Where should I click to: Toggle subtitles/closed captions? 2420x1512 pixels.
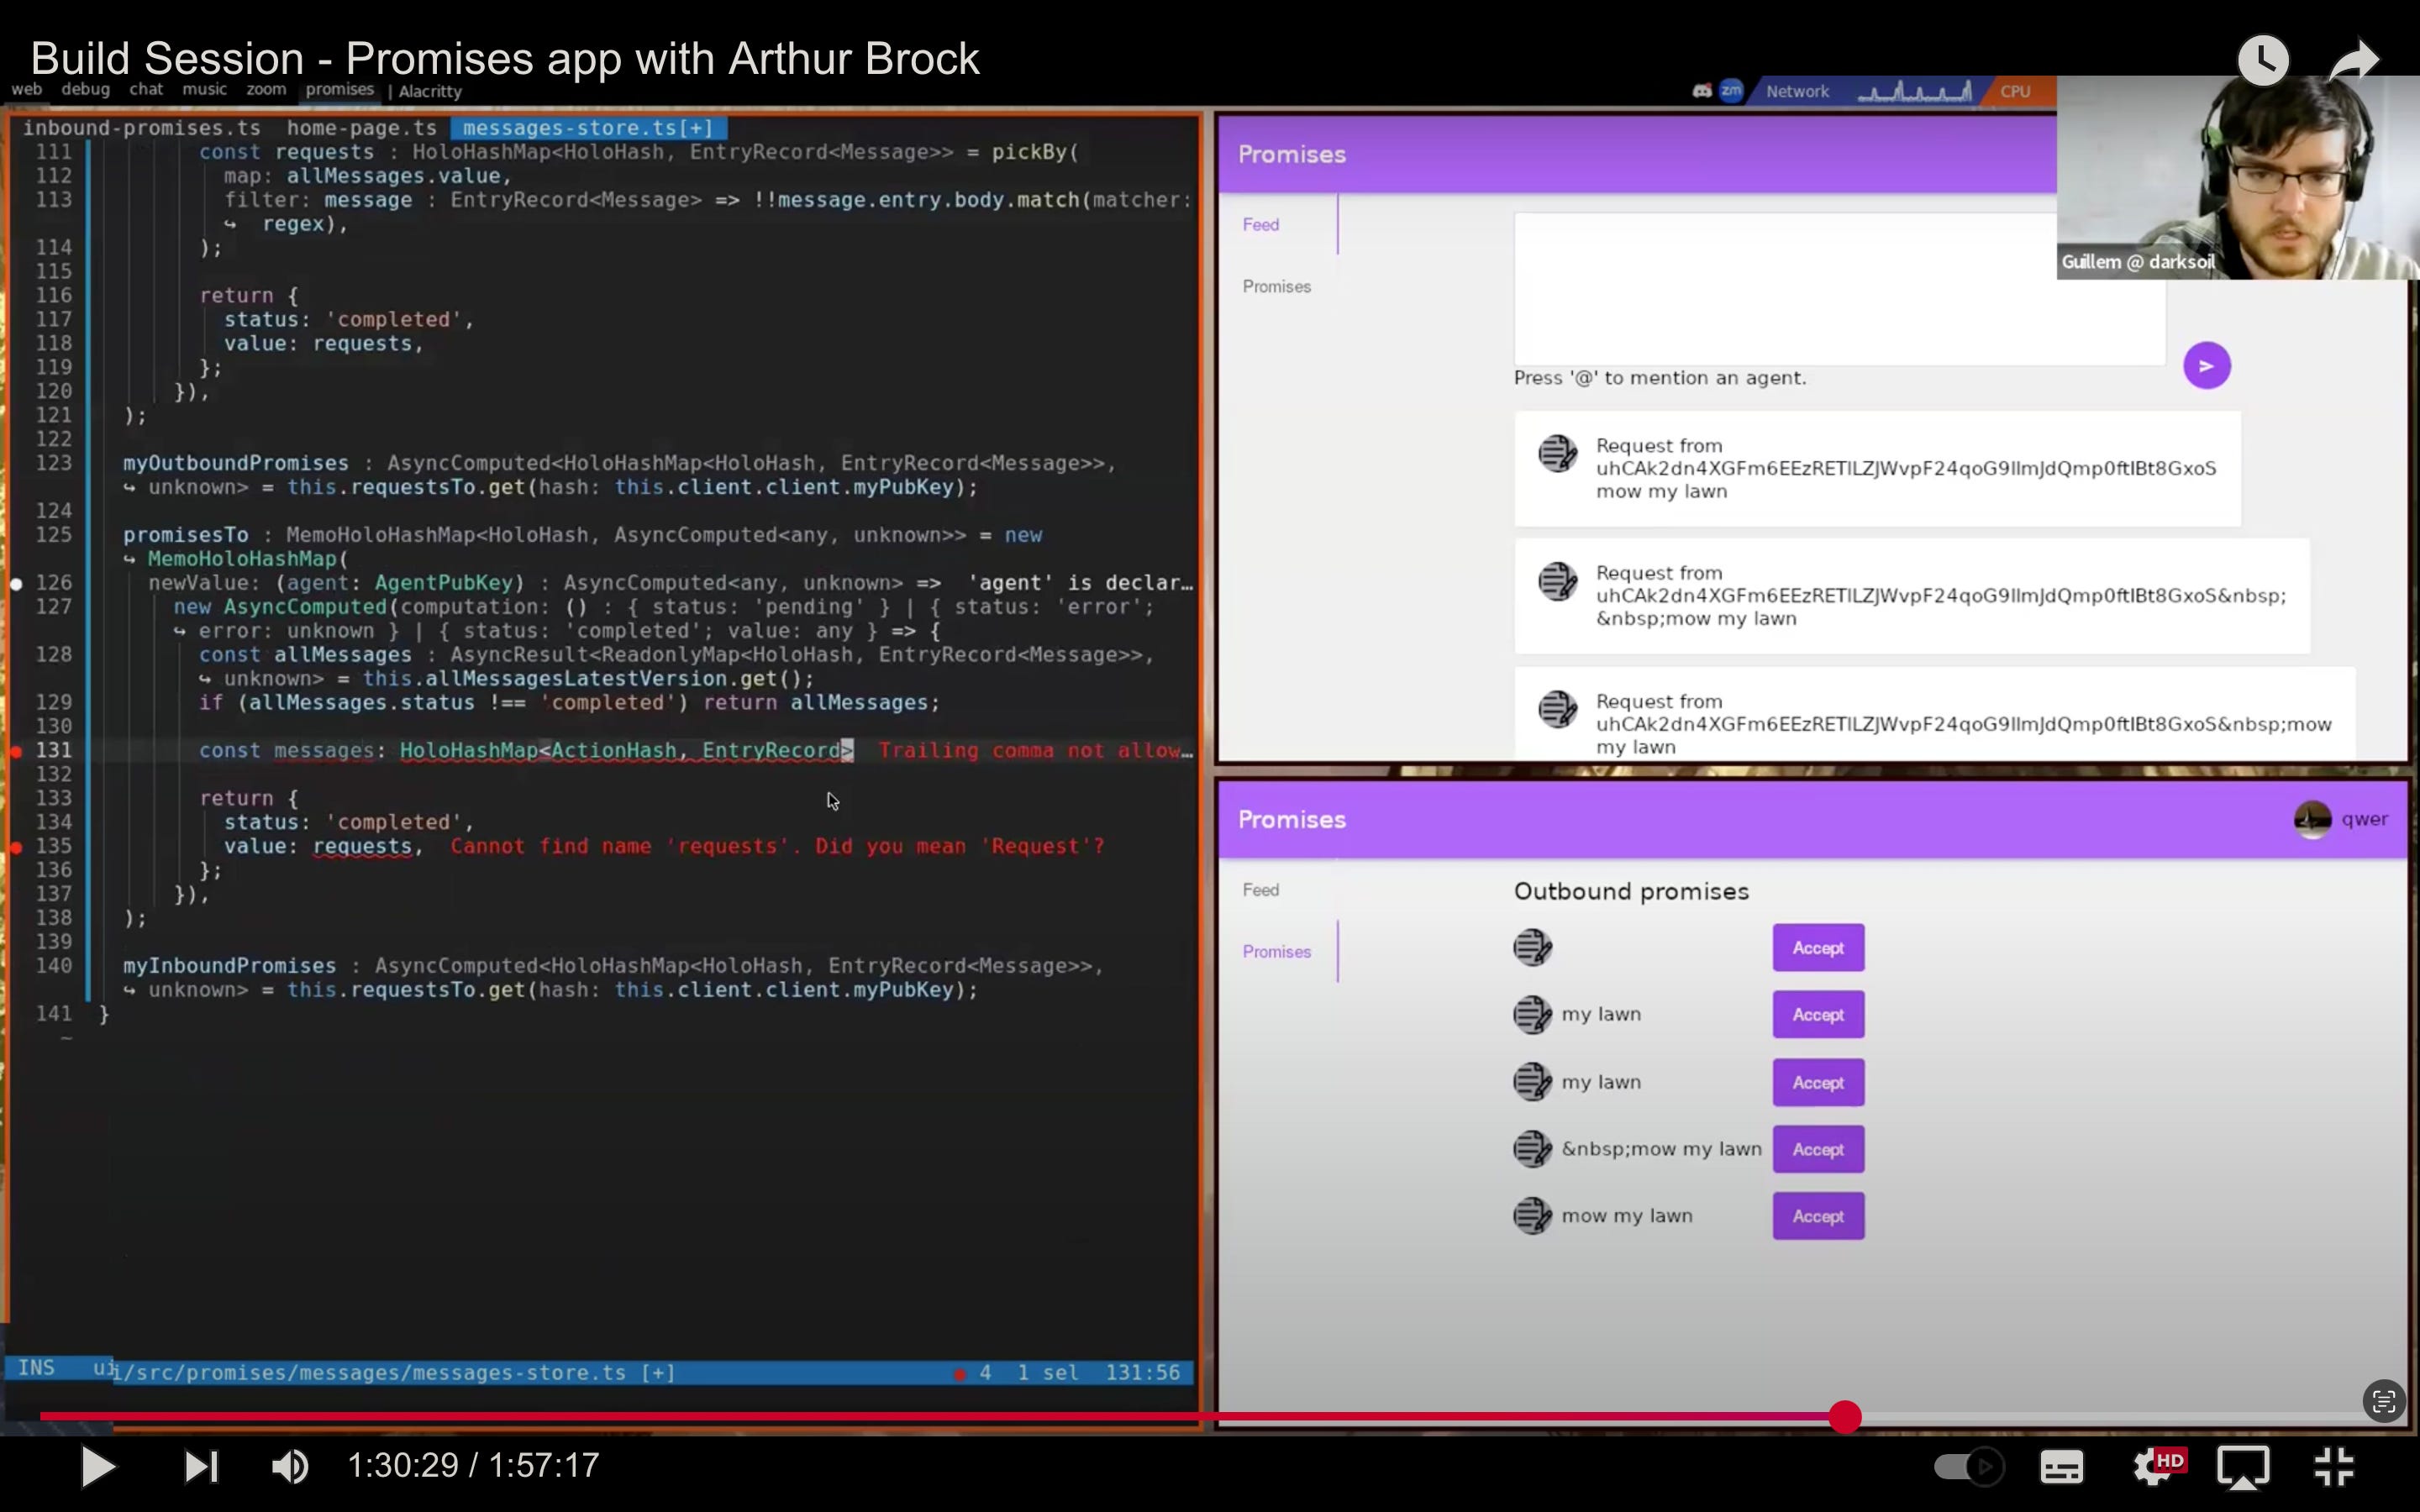pyautogui.click(x=2061, y=1466)
